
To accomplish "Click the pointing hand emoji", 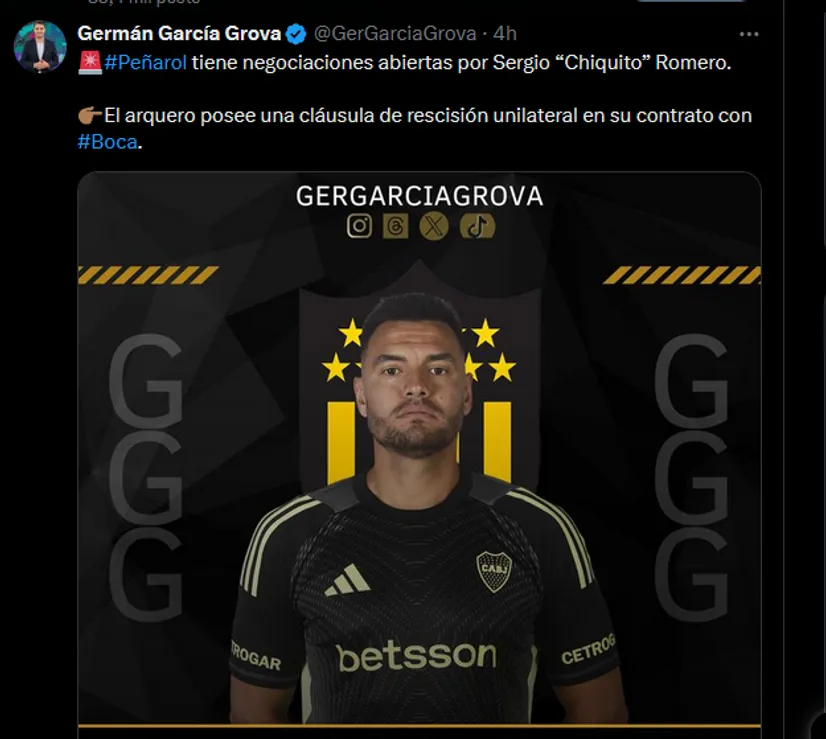I will coord(90,115).
